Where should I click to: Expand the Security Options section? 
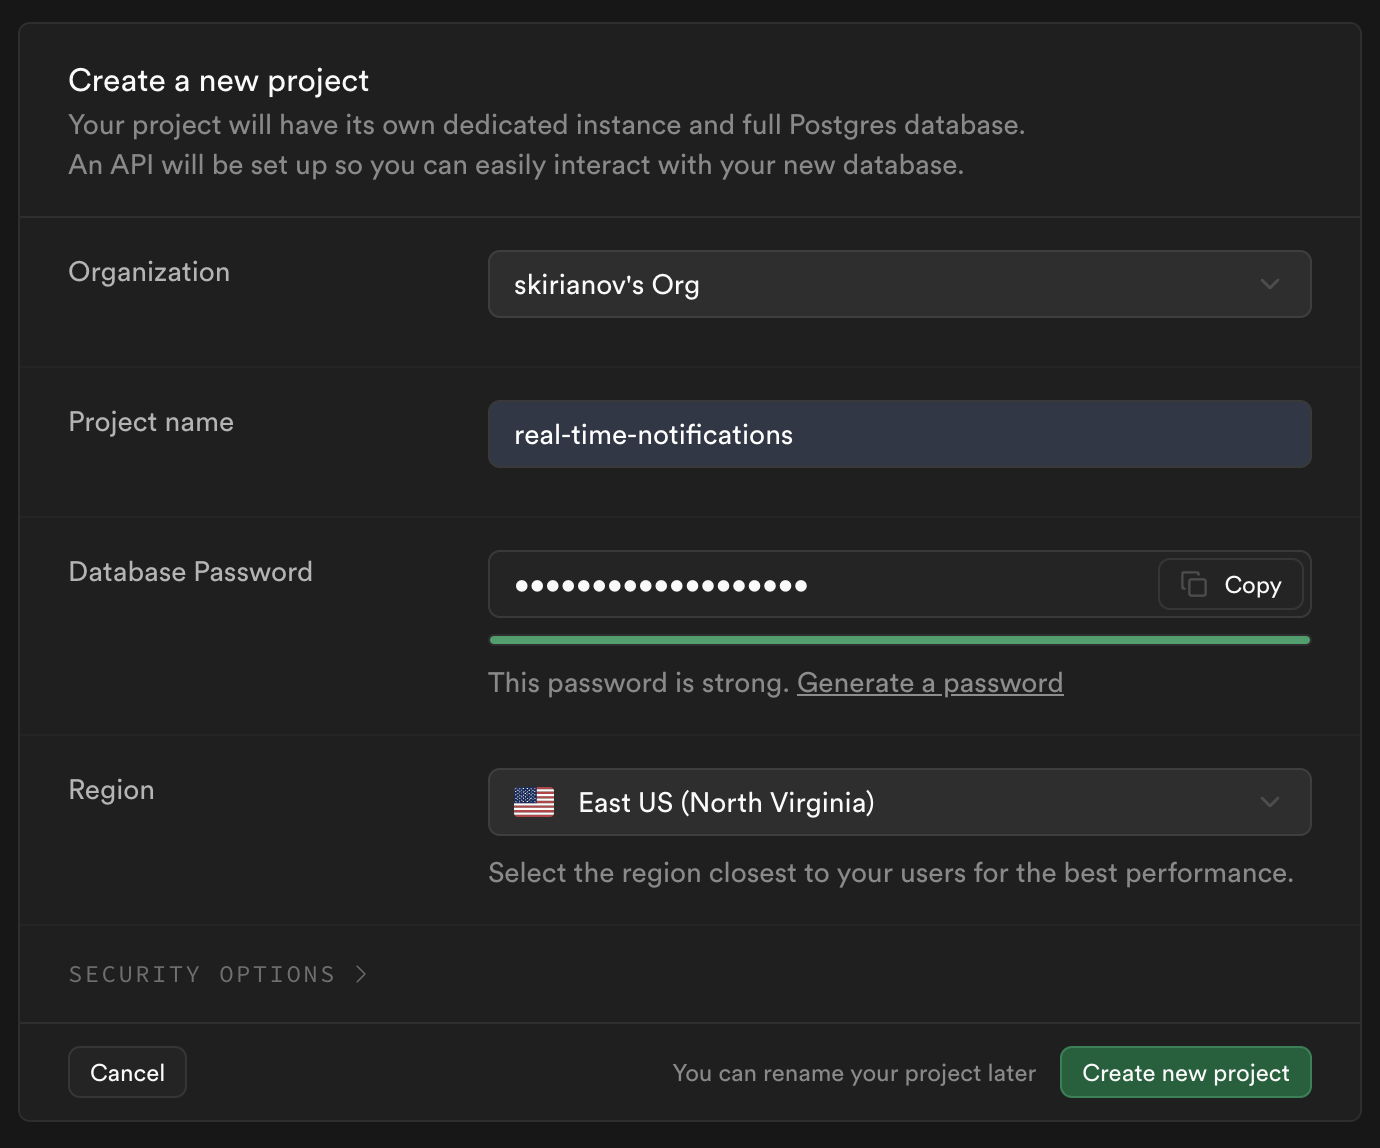[x=218, y=974]
